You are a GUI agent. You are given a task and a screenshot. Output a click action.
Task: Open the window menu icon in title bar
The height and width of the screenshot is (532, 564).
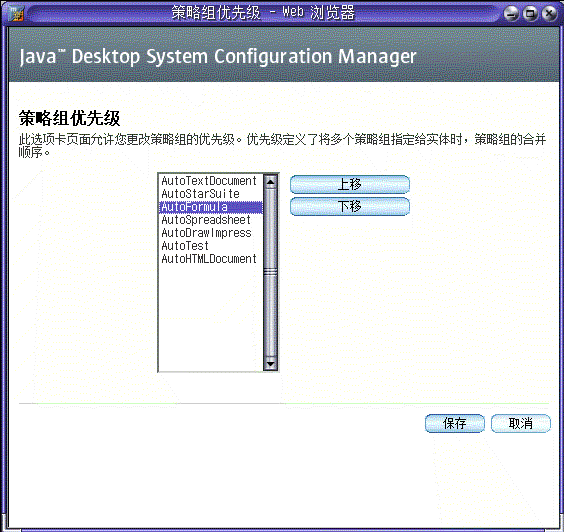16,14
